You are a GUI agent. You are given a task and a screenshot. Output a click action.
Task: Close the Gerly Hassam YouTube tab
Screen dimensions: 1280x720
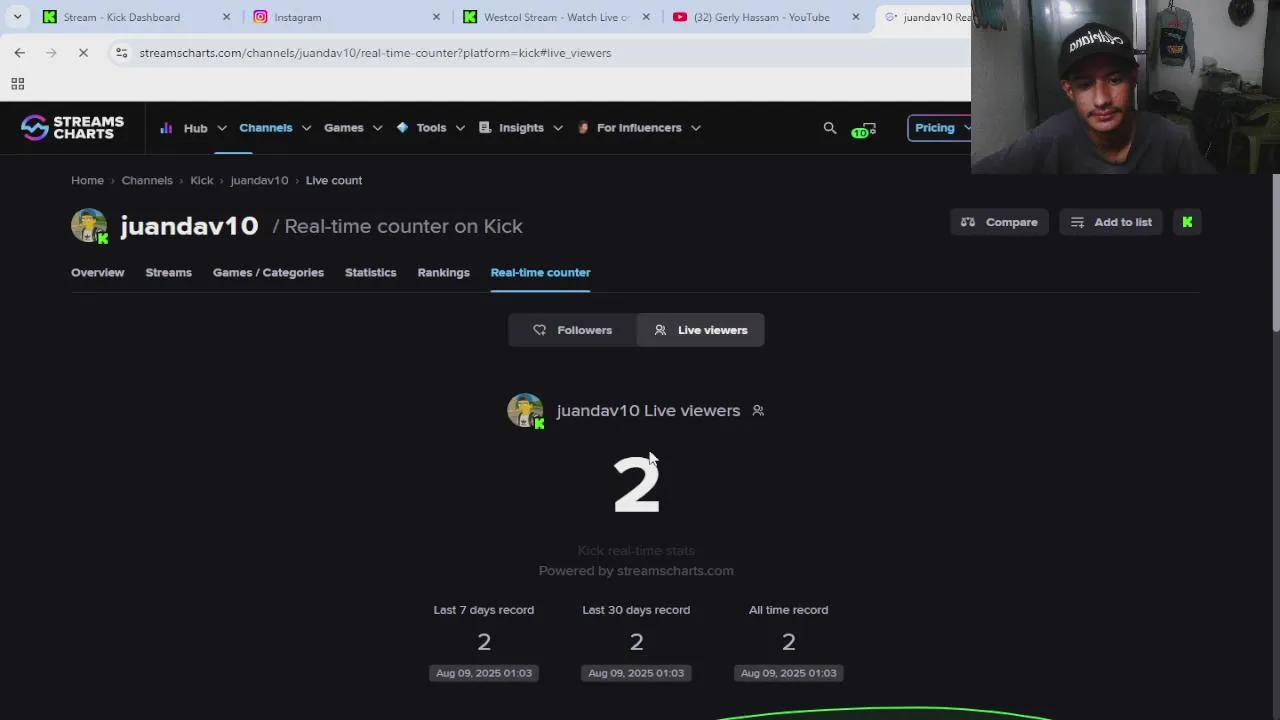[x=856, y=17]
